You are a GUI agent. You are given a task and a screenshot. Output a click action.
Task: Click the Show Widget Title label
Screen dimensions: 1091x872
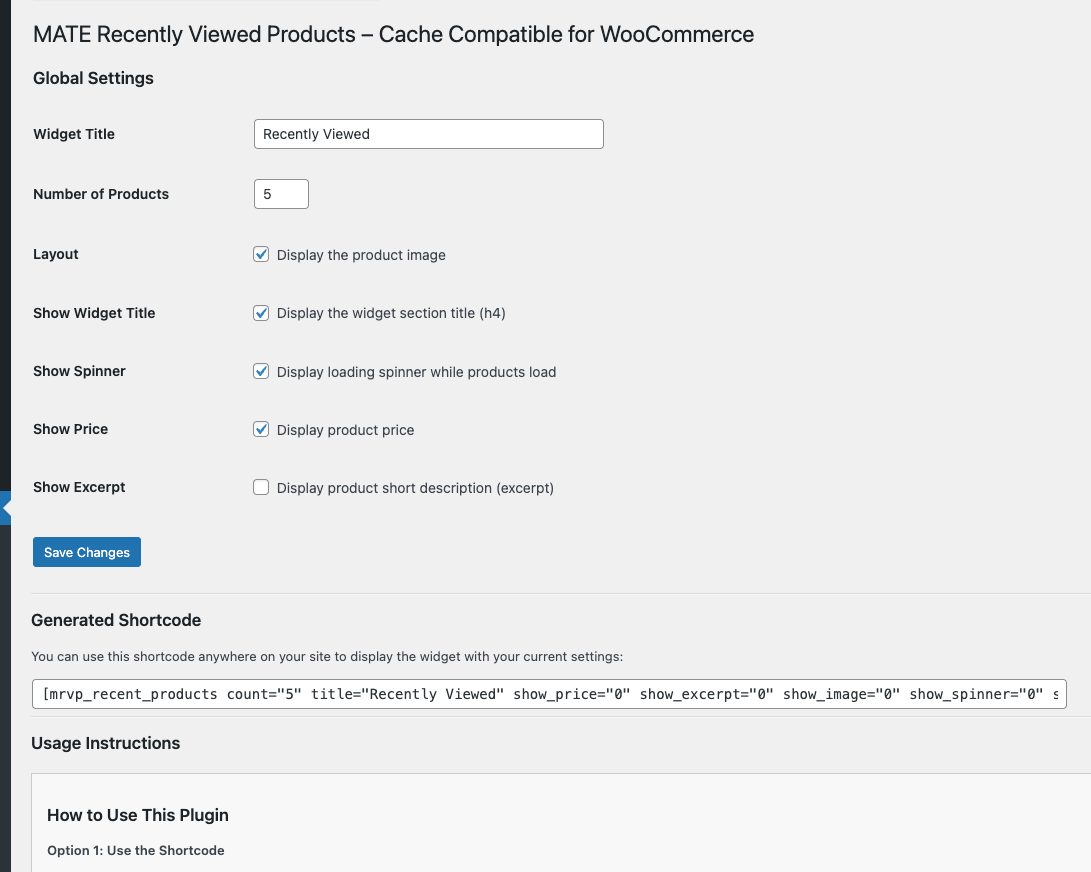point(94,313)
